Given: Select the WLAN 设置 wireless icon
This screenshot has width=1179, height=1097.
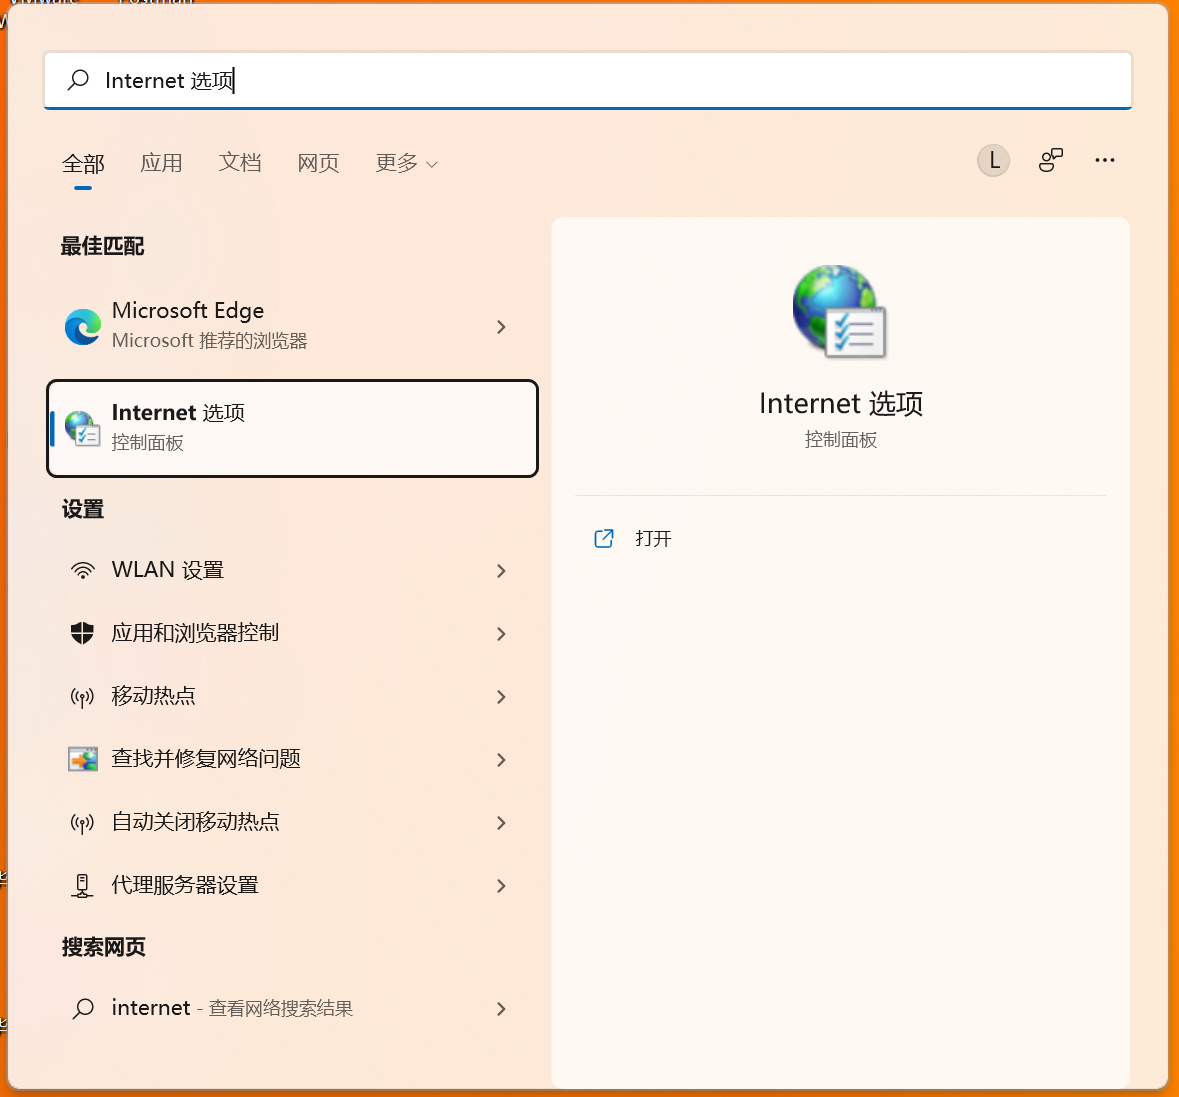Looking at the screenshot, I should [x=82, y=570].
